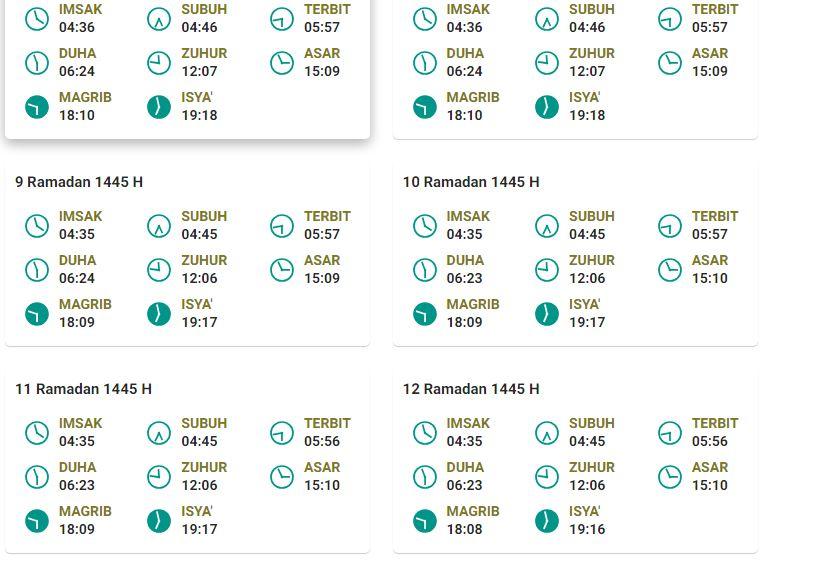The width and height of the screenshot is (838, 561).
Task: Click the Duha icon in the 12 Ramadan card
Action: [425, 477]
